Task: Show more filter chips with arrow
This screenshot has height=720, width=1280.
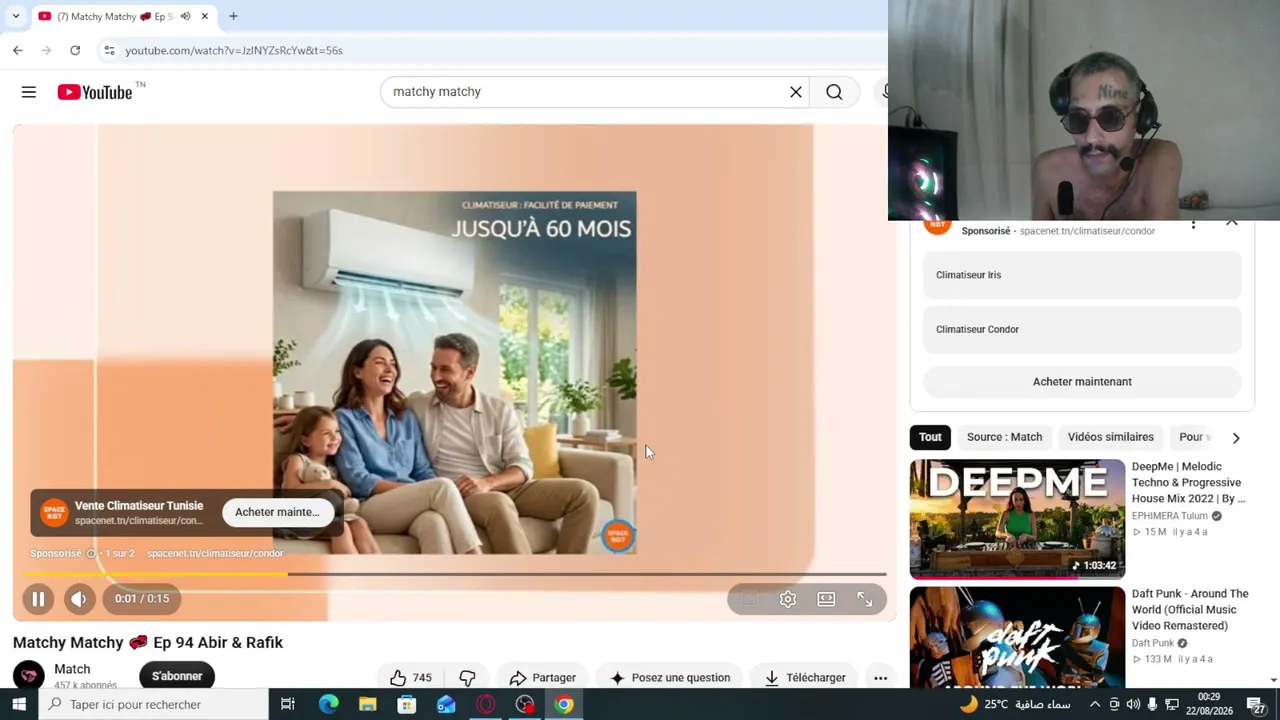Action: point(1236,437)
